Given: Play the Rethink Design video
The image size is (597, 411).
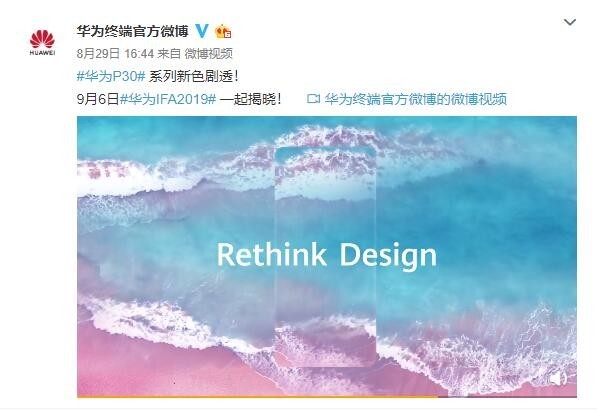Looking at the screenshot, I should click(327, 256).
